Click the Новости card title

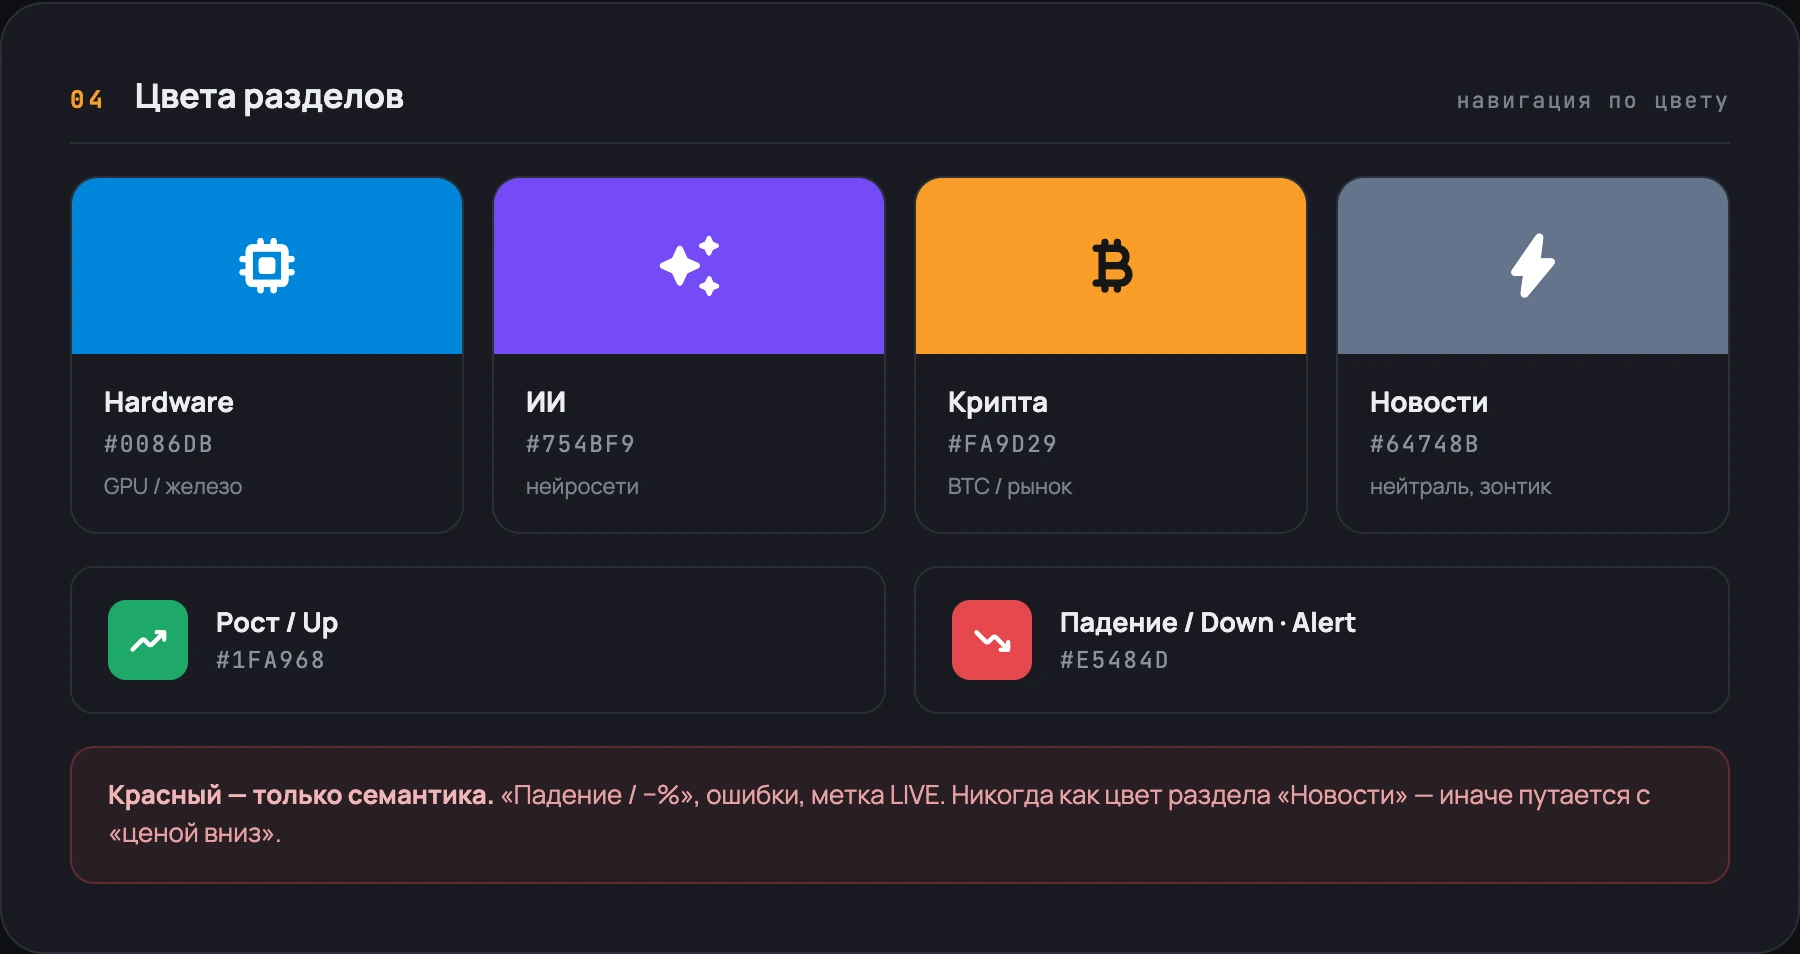coord(1429,402)
